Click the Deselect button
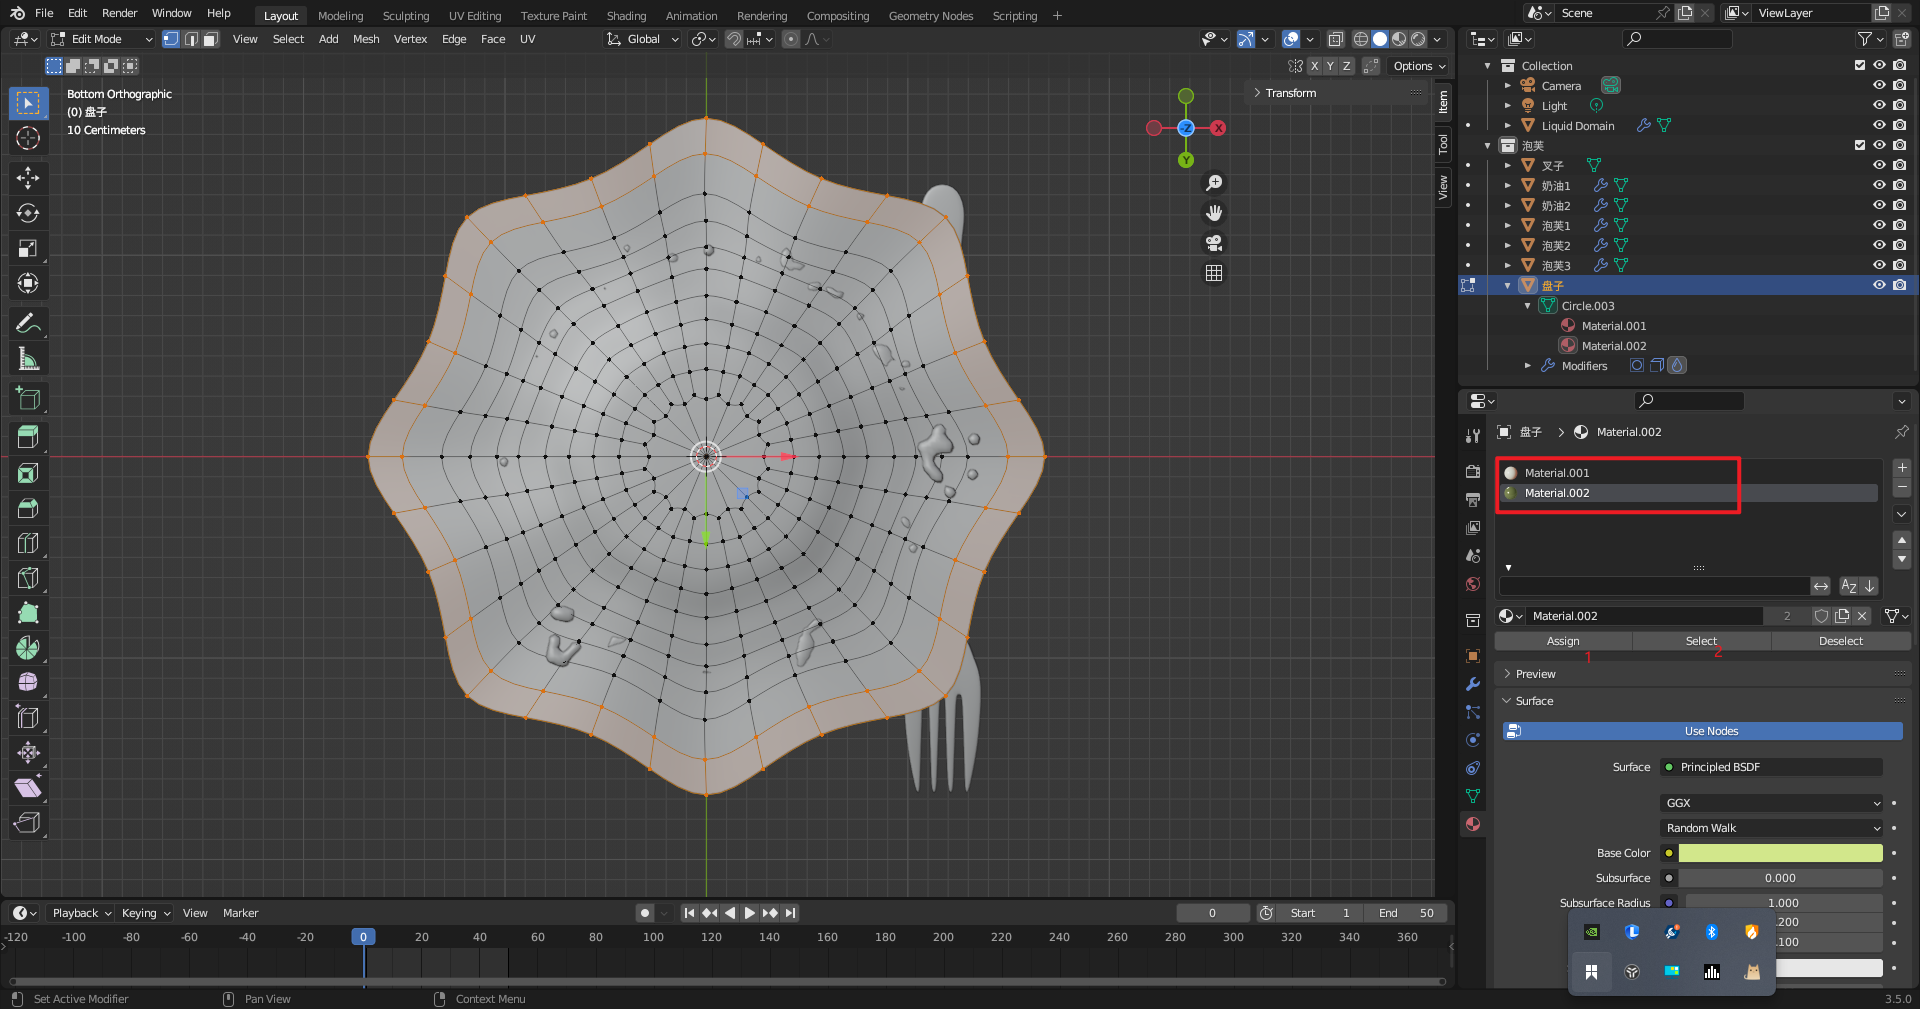The image size is (1920, 1009). (x=1840, y=641)
